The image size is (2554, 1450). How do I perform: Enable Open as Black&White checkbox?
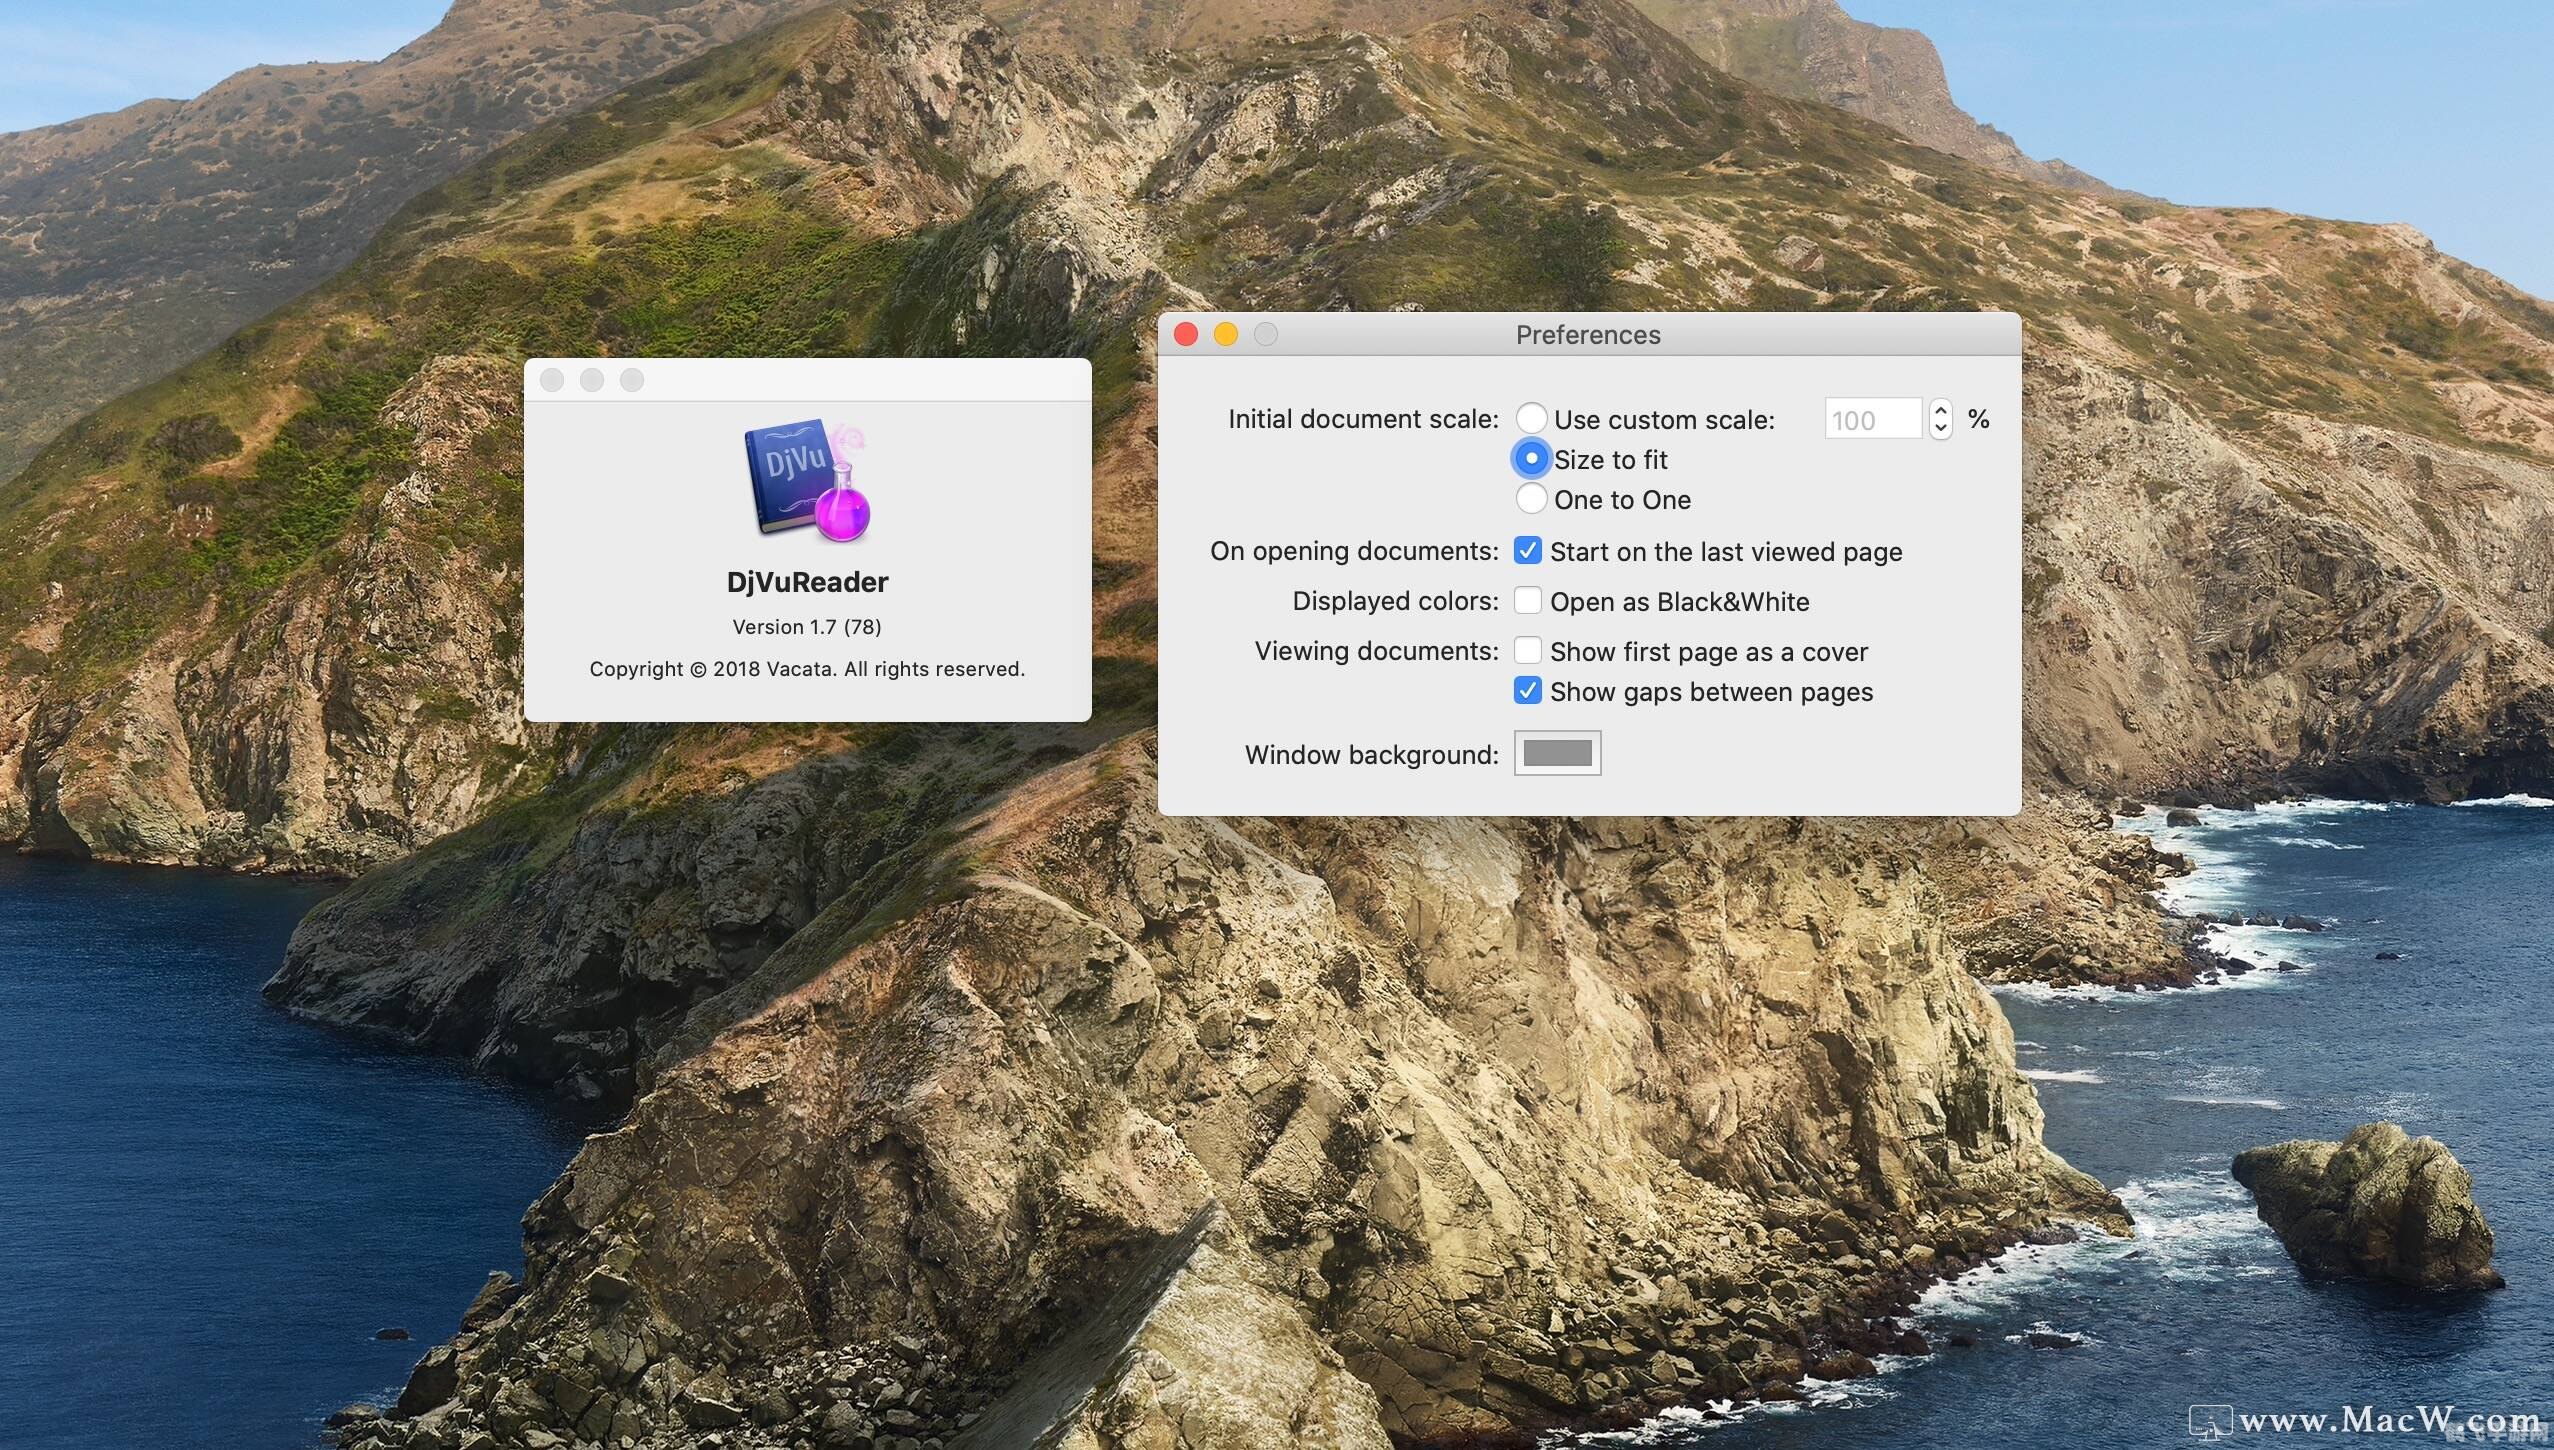click(x=1527, y=601)
